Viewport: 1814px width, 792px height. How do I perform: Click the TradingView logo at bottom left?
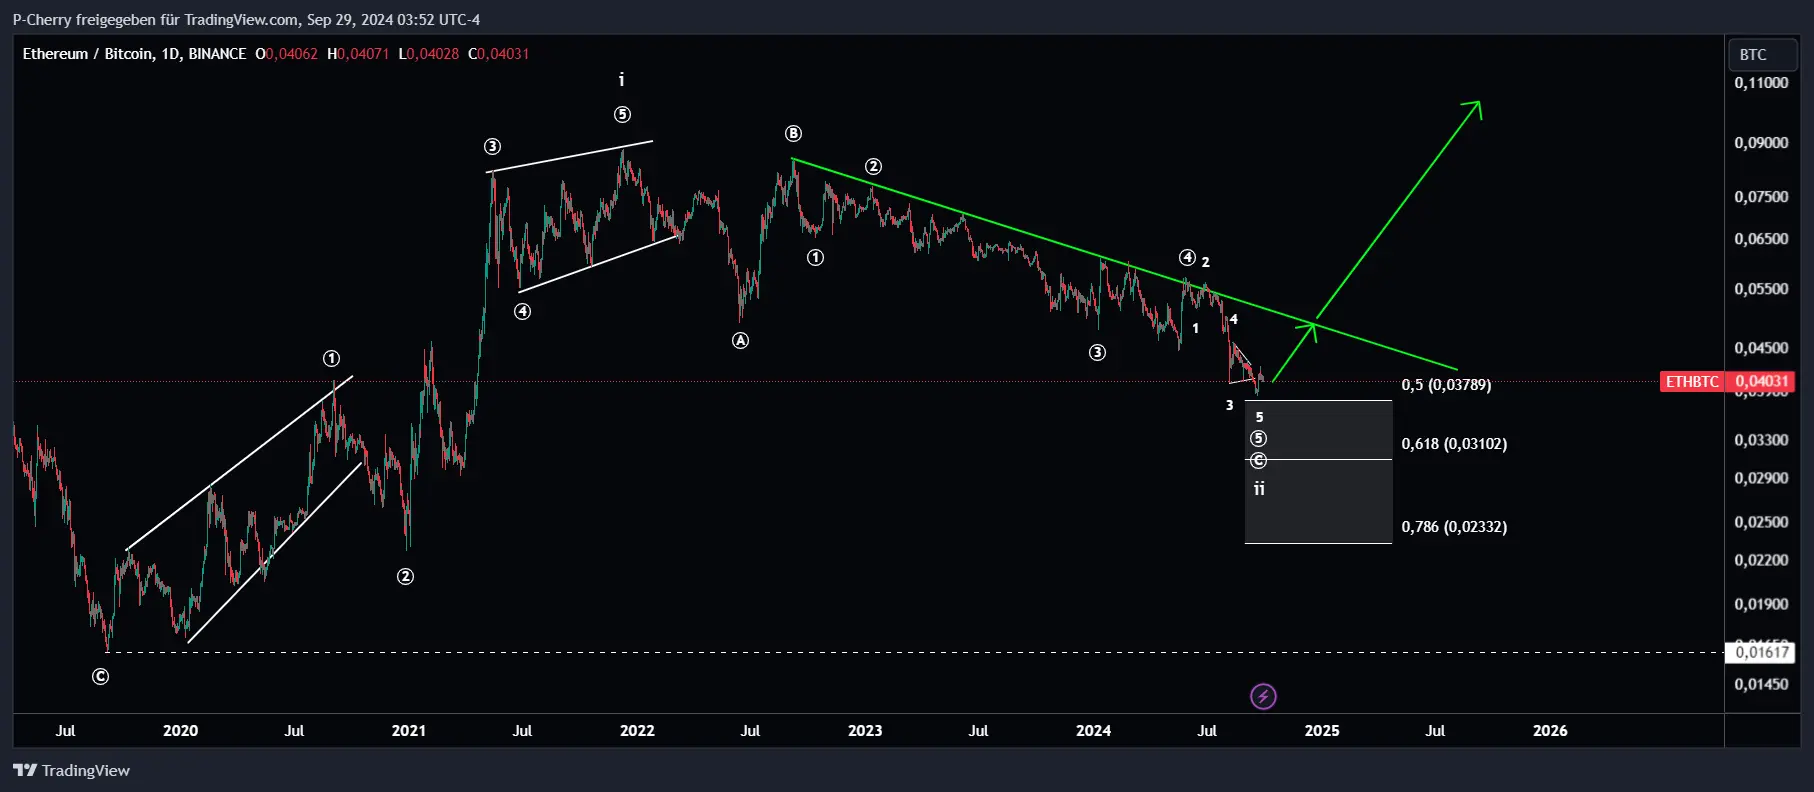click(71, 770)
